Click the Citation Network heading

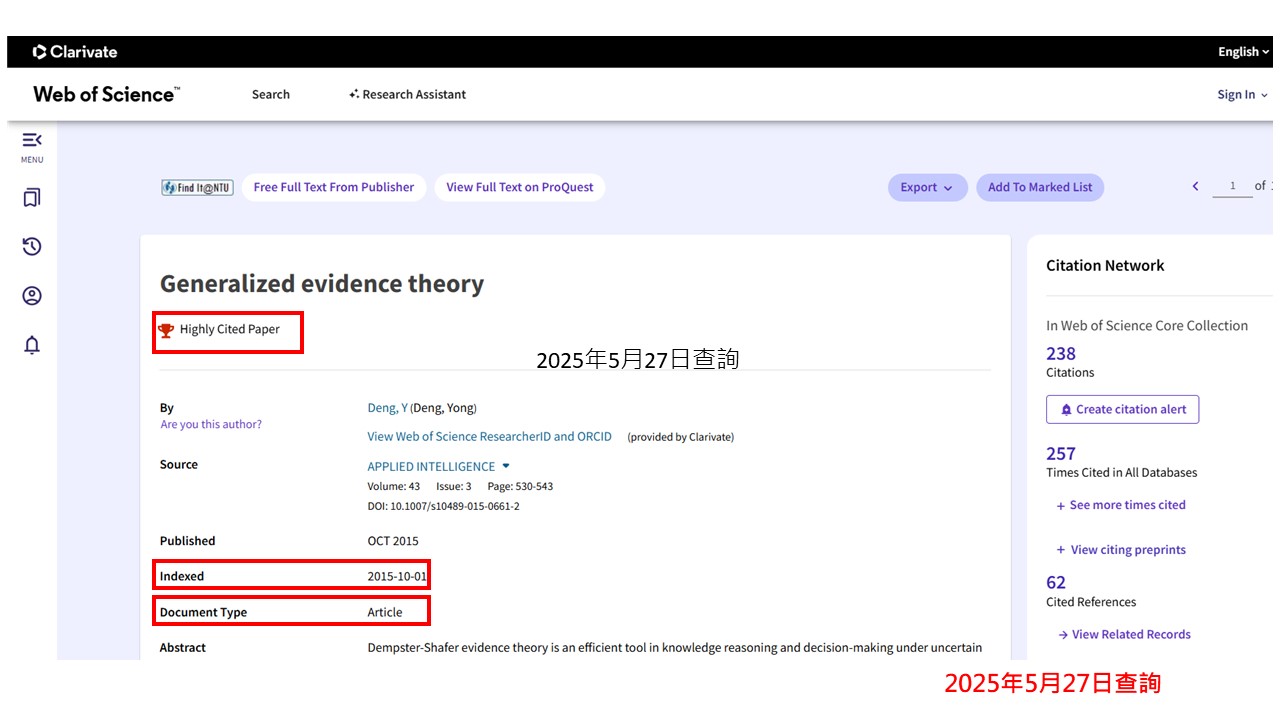(1105, 266)
